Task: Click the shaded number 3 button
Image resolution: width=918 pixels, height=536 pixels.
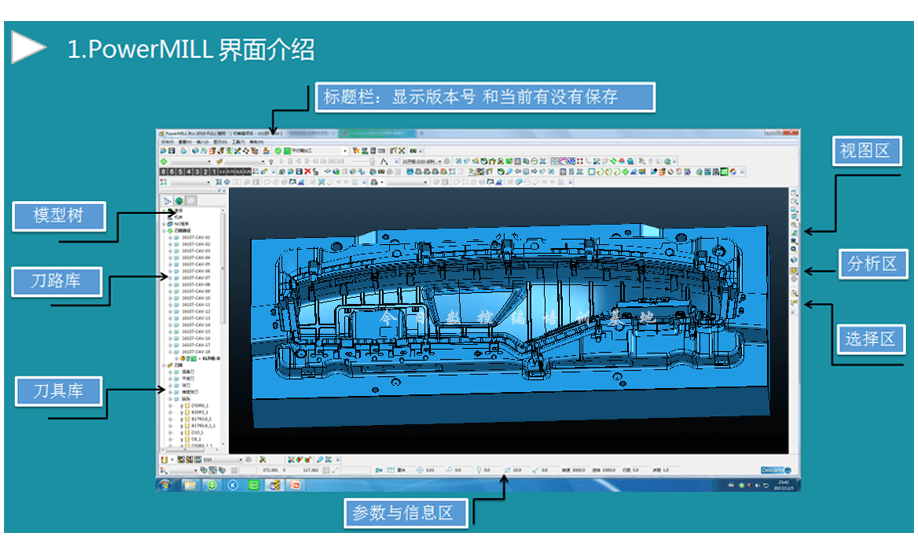Action: coord(197,171)
